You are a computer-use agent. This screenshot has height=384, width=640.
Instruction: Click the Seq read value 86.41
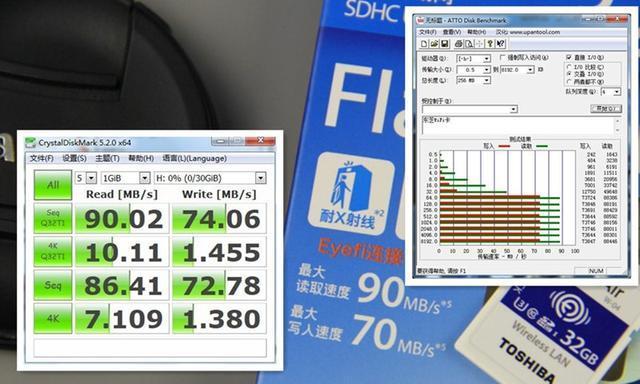point(122,285)
